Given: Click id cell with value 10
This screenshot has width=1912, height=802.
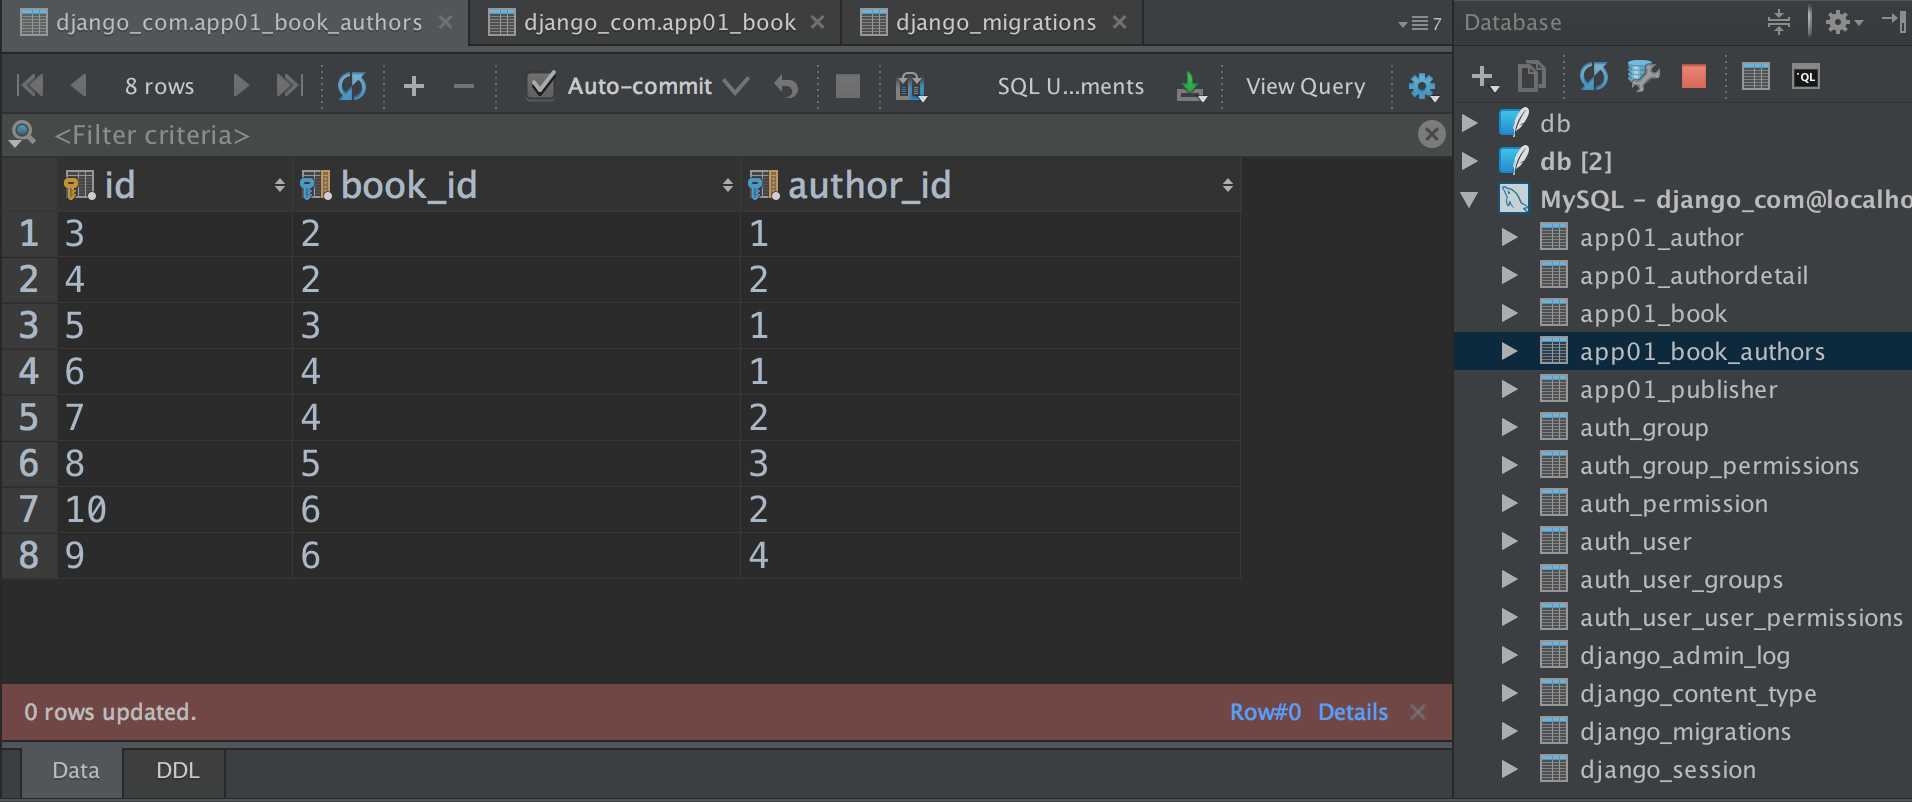Looking at the screenshot, I should tap(175, 510).
